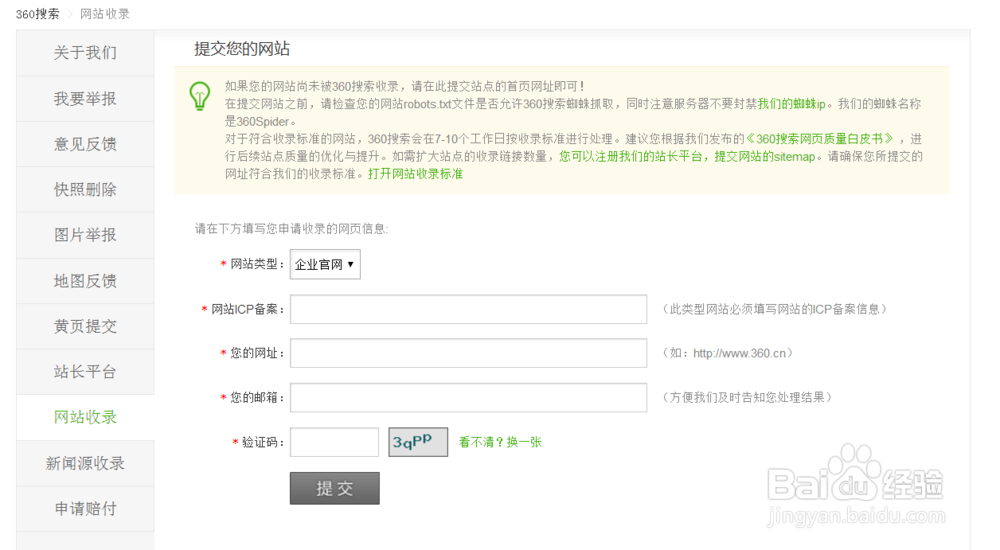Viewport: 1000px width, 550px height.
Task: Focus the 您的网址 input field
Action: click(469, 353)
